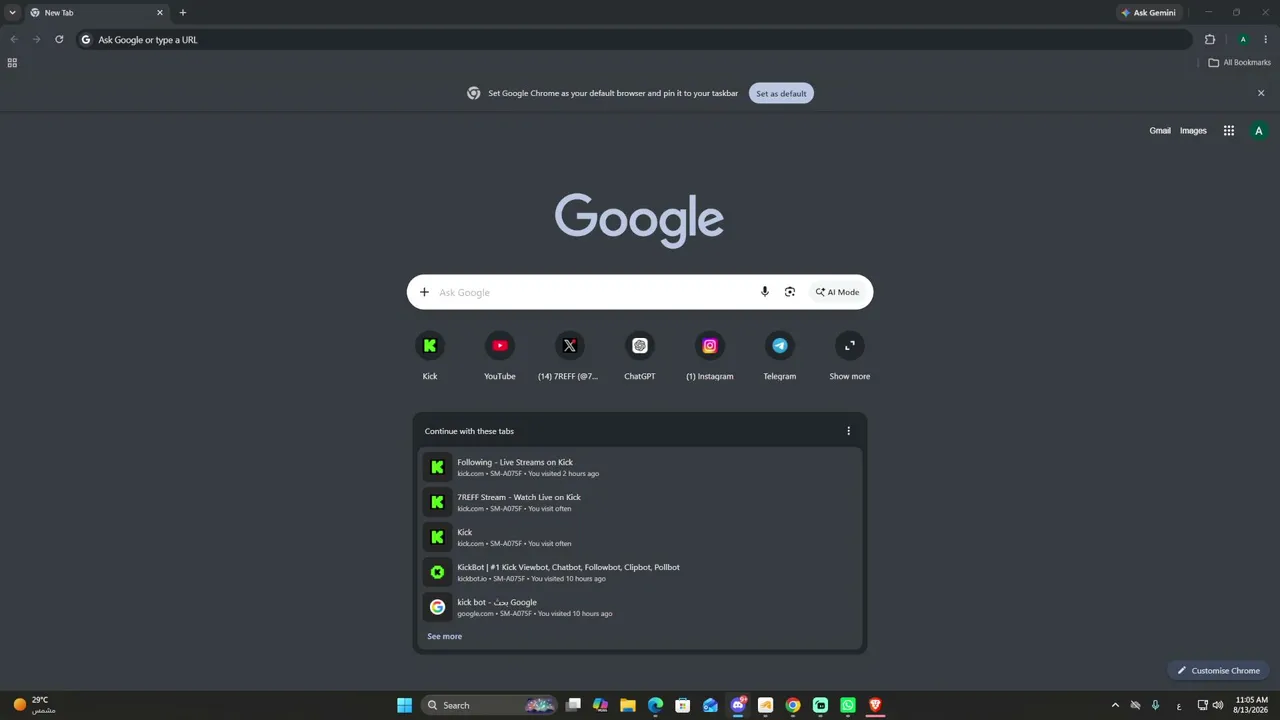
Task: Click See more in tabs card
Action: tap(445, 636)
